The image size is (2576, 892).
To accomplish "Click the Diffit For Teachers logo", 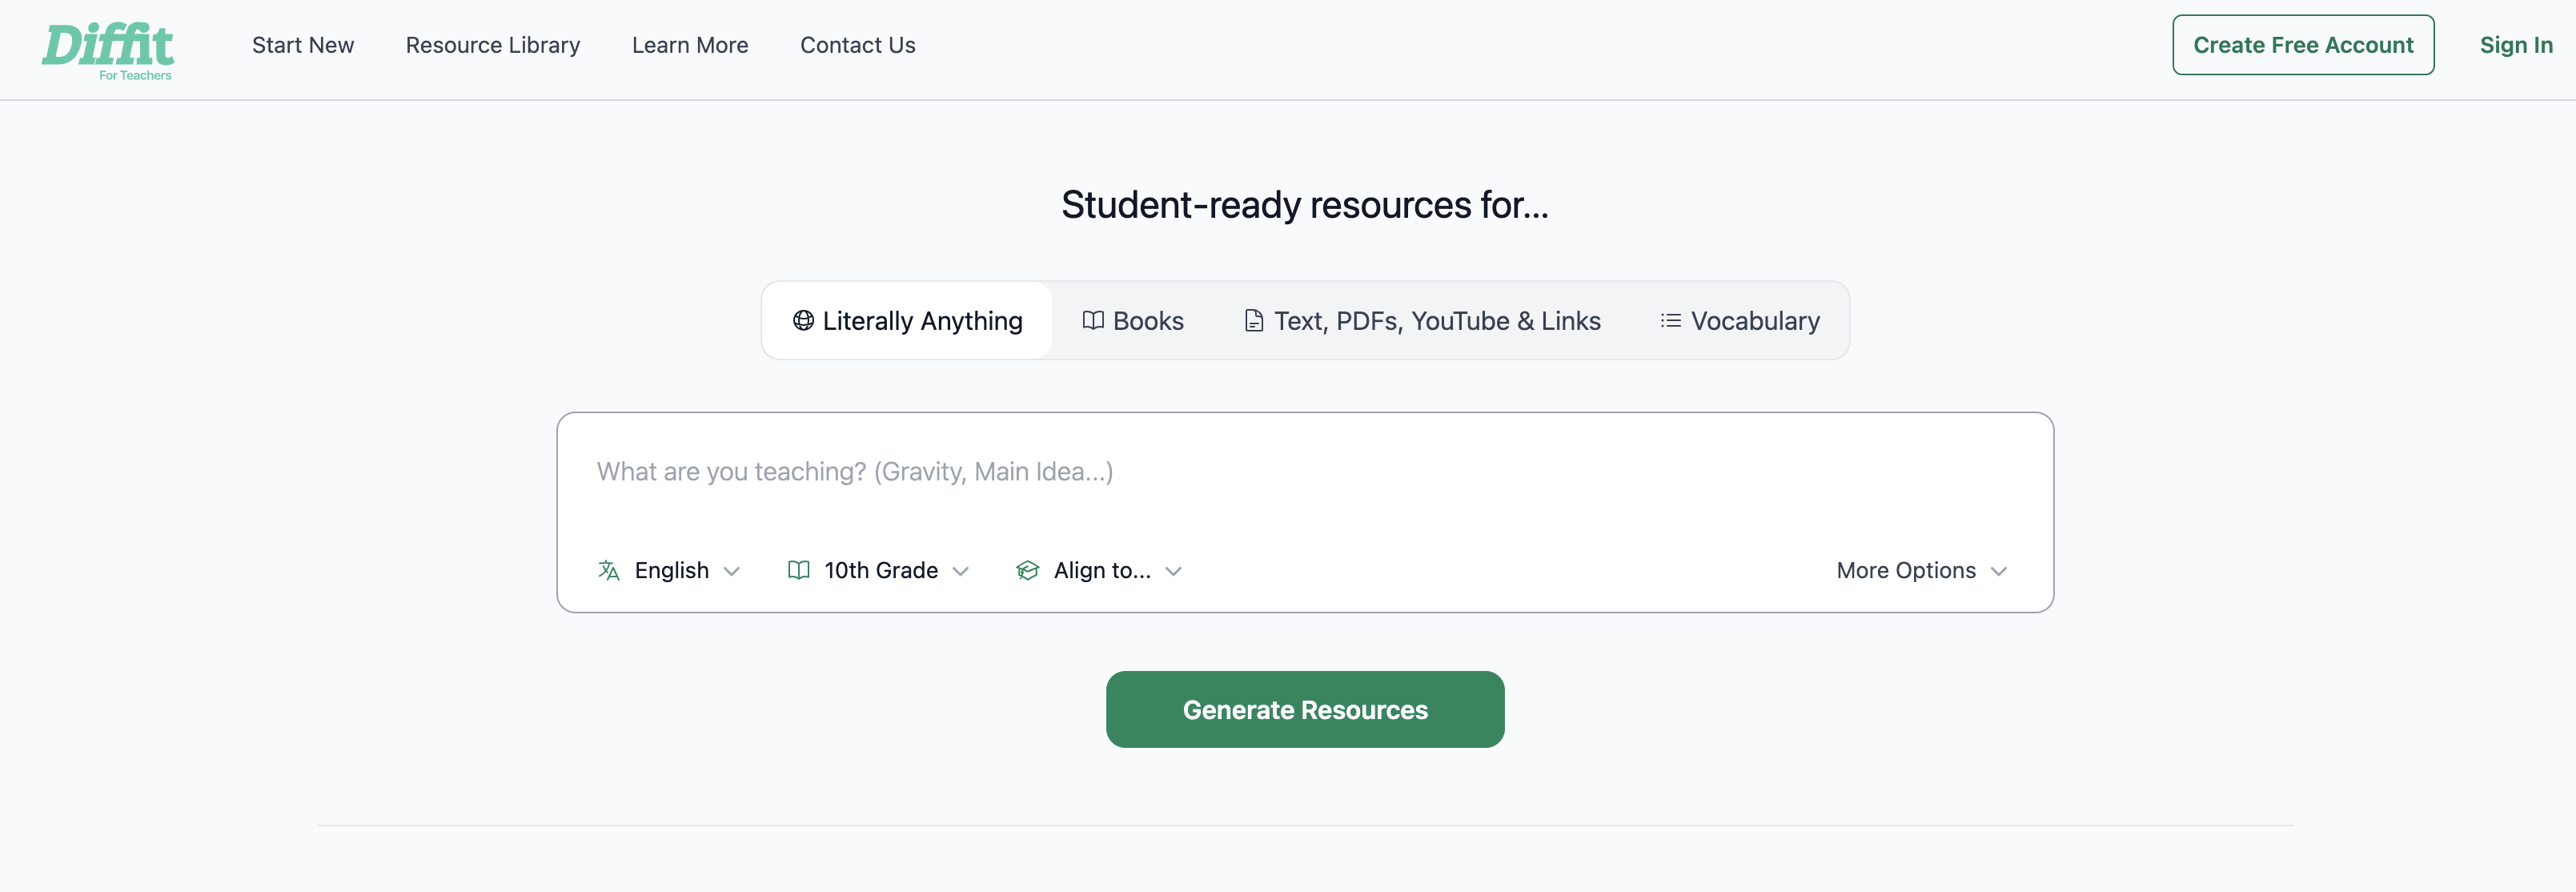I will [x=108, y=48].
